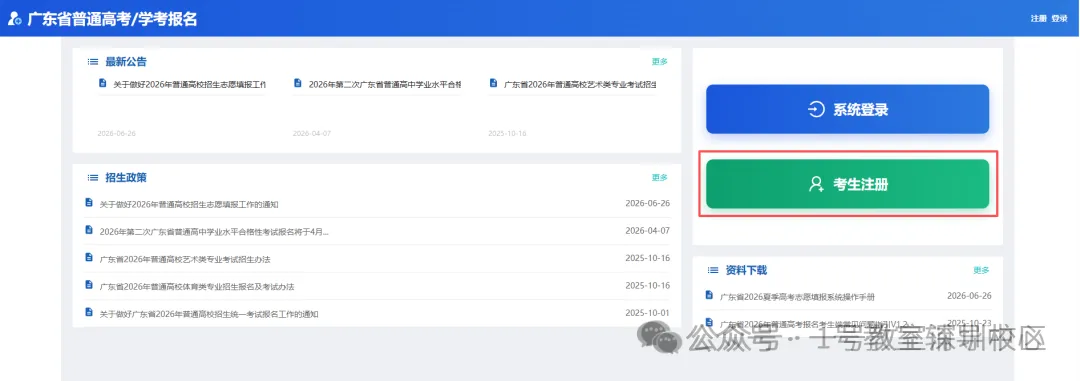1080x381 pixels.
Task: Click document icon beside 艺术类专业考试招生办法 row
Action: [x=88, y=257]
